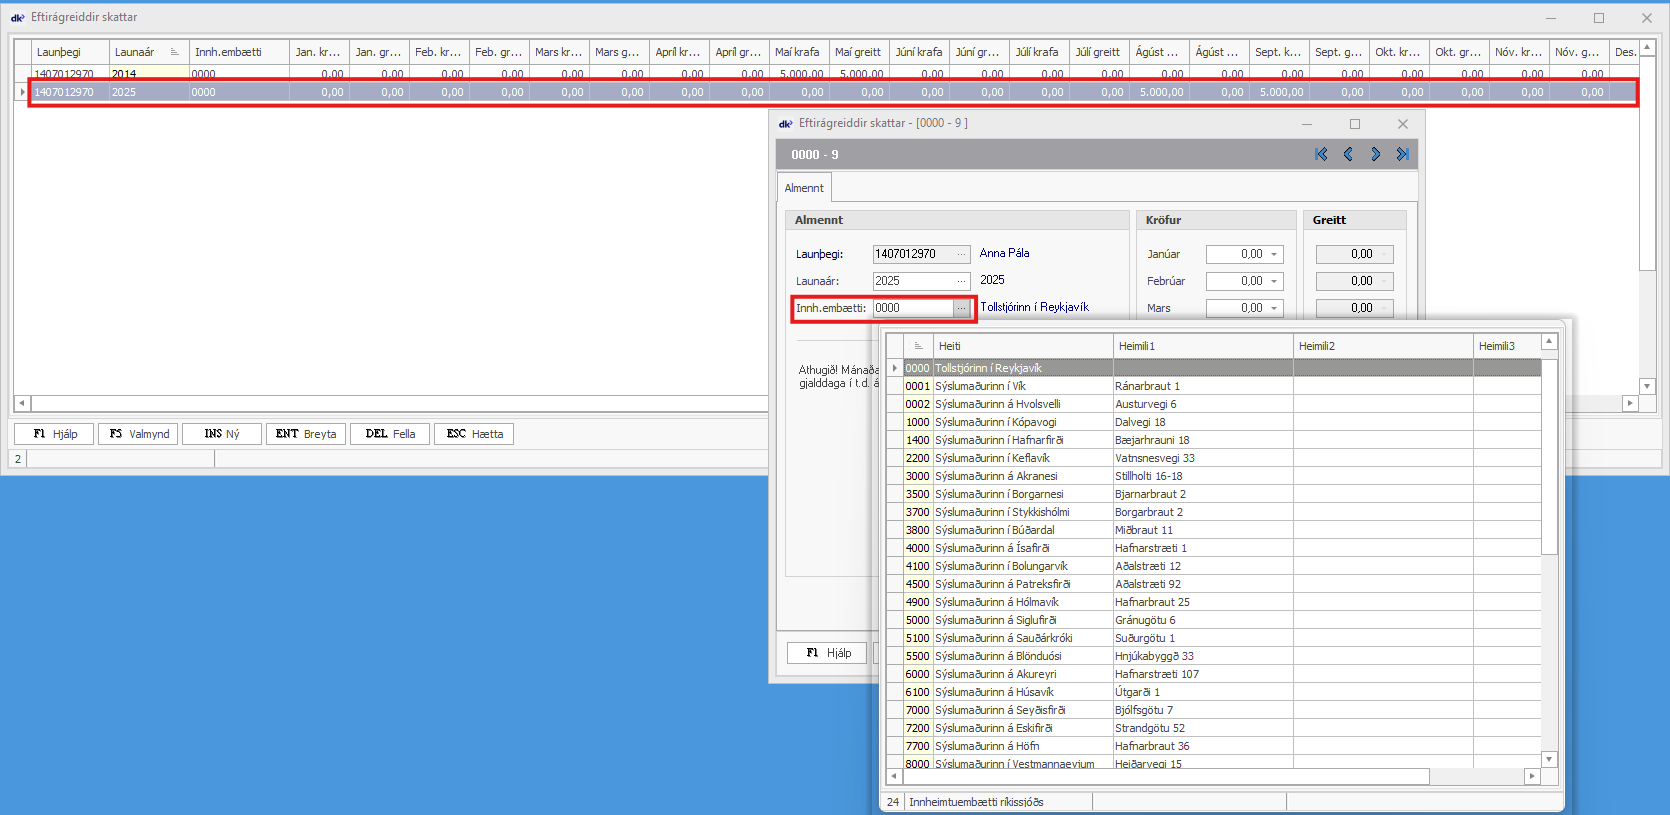Expand the Janúar Kröfur amount dropdown

(x=1274, y=255)
